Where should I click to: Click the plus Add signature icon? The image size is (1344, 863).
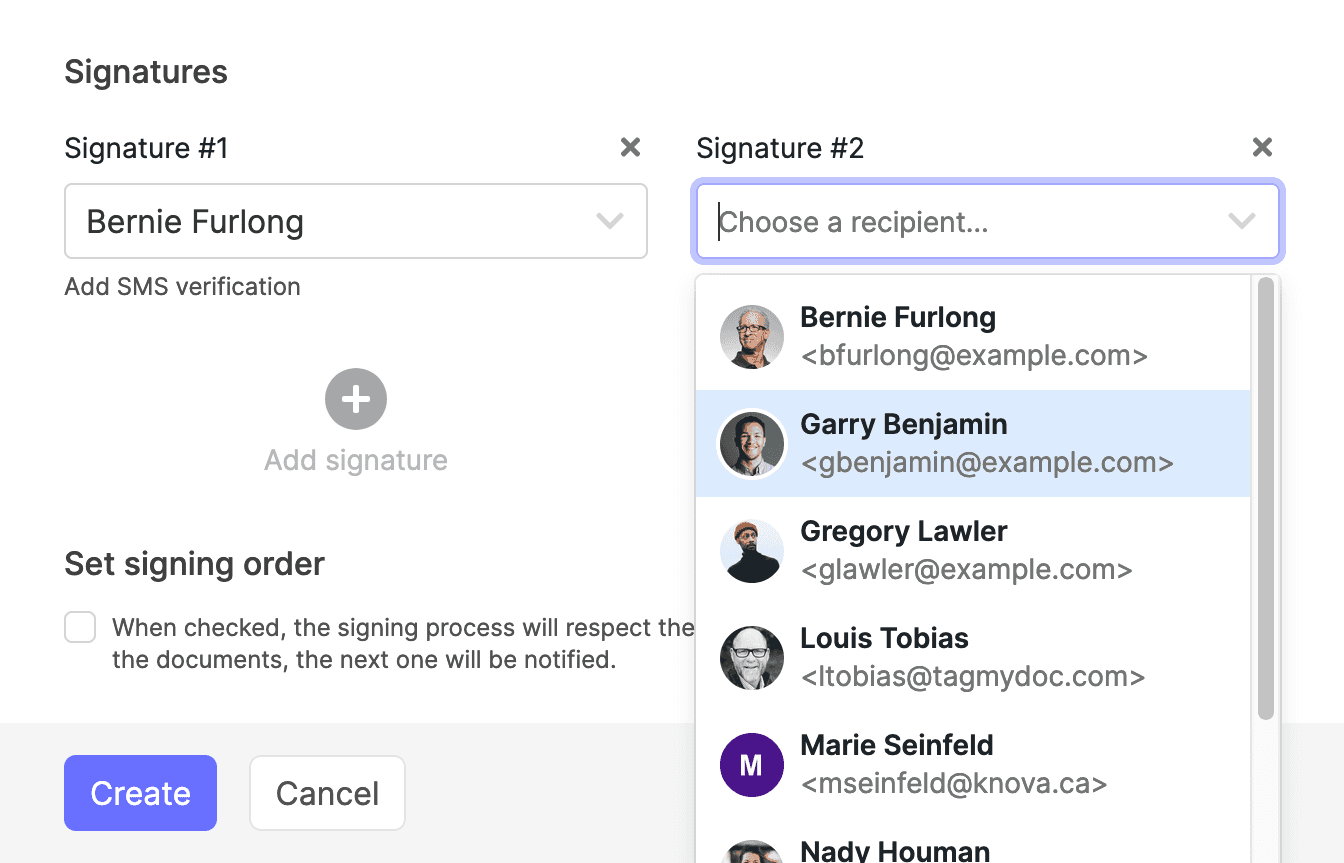tap(356, 399)
